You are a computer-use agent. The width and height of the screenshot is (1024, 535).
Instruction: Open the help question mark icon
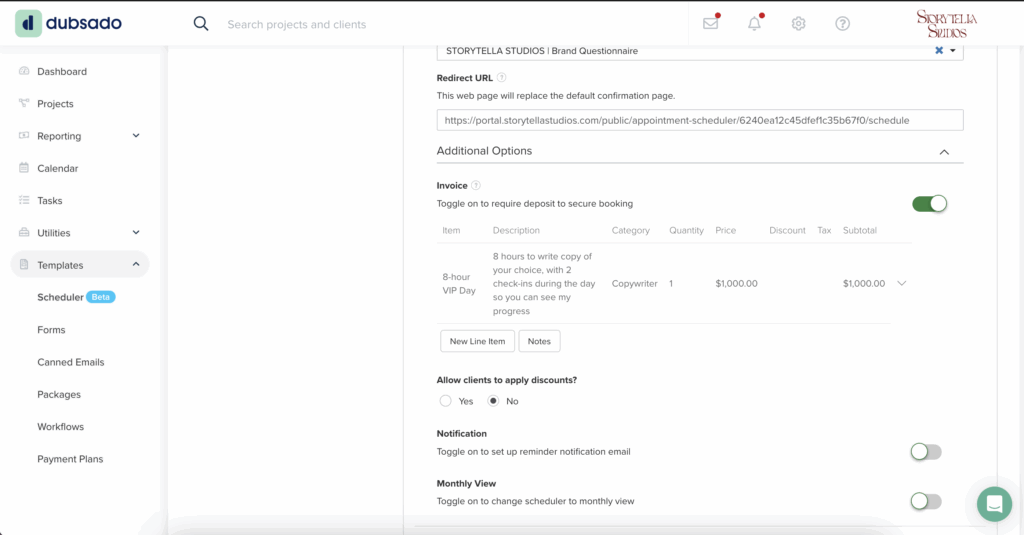(x=842, y=24)
